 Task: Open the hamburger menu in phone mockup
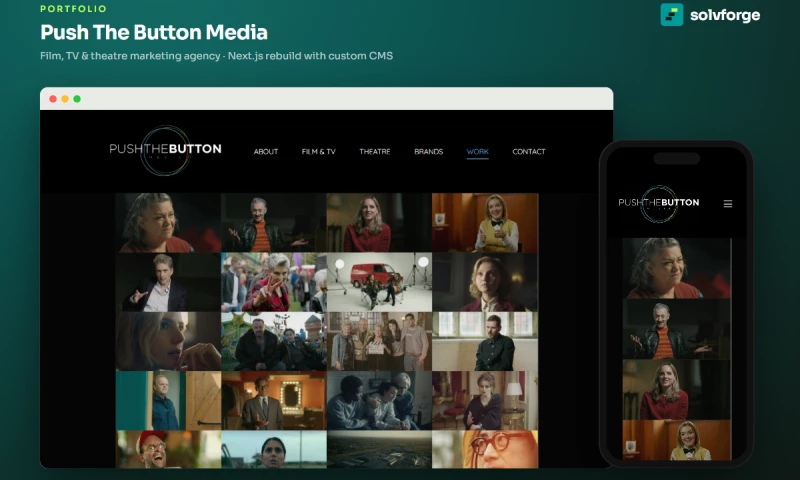click(728, 204)
